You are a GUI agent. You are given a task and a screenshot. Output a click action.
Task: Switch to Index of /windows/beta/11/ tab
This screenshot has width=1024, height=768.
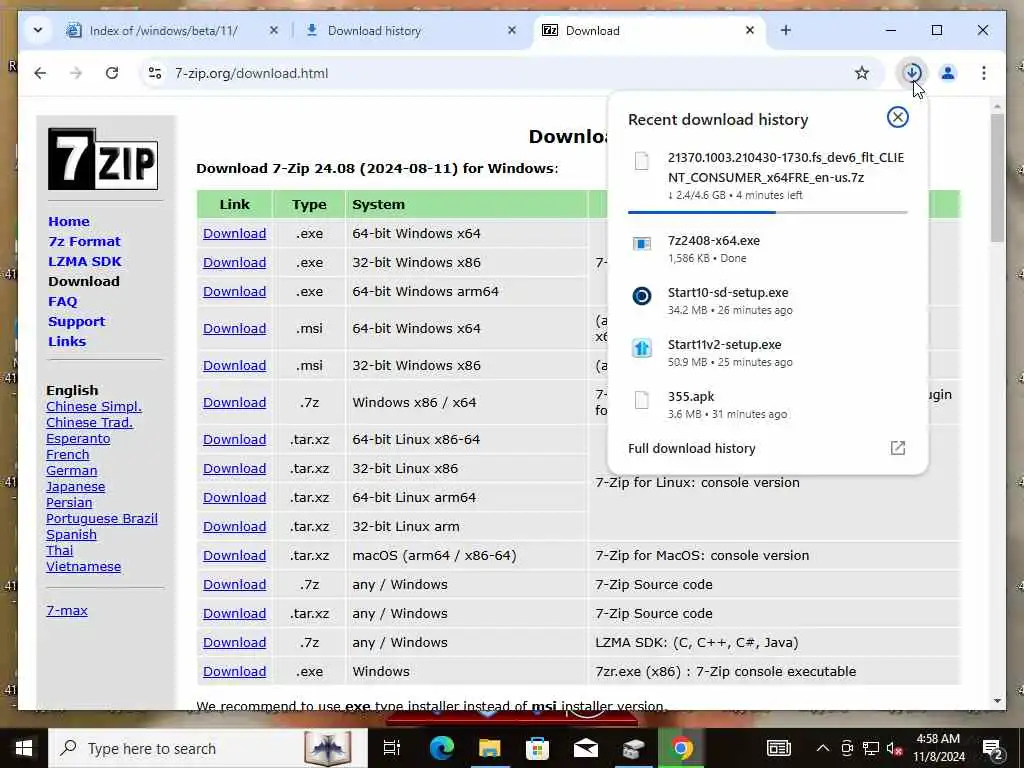point(172,31)
